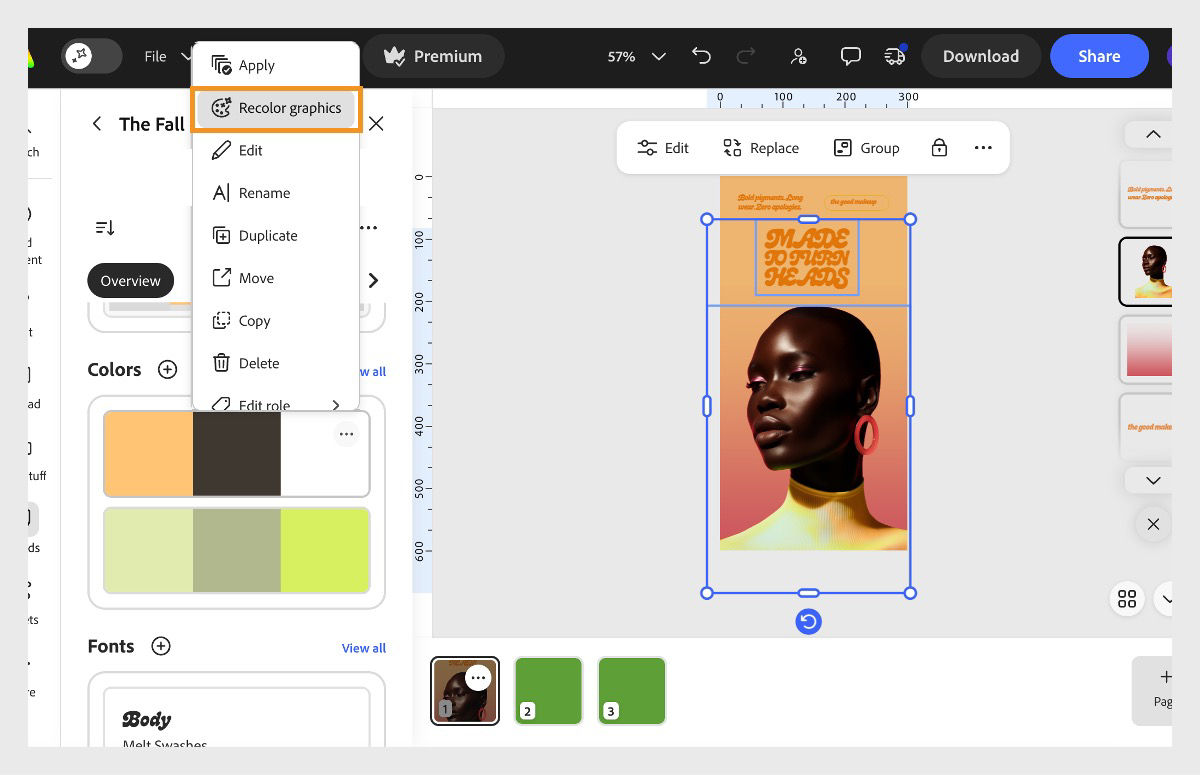Select the top text layer thumbnail
Image resolution: width=1200 pixels, height=775 pixels.
(x=1146, y=193)
